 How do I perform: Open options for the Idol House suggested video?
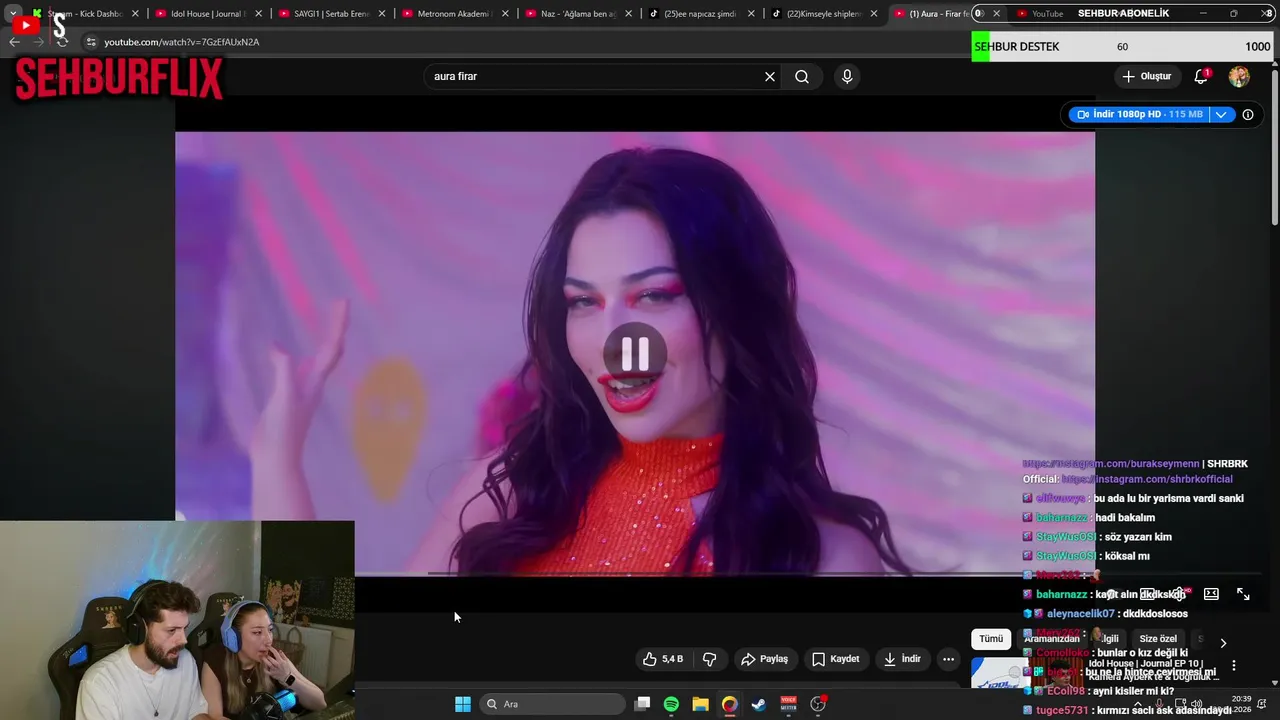1233,666
